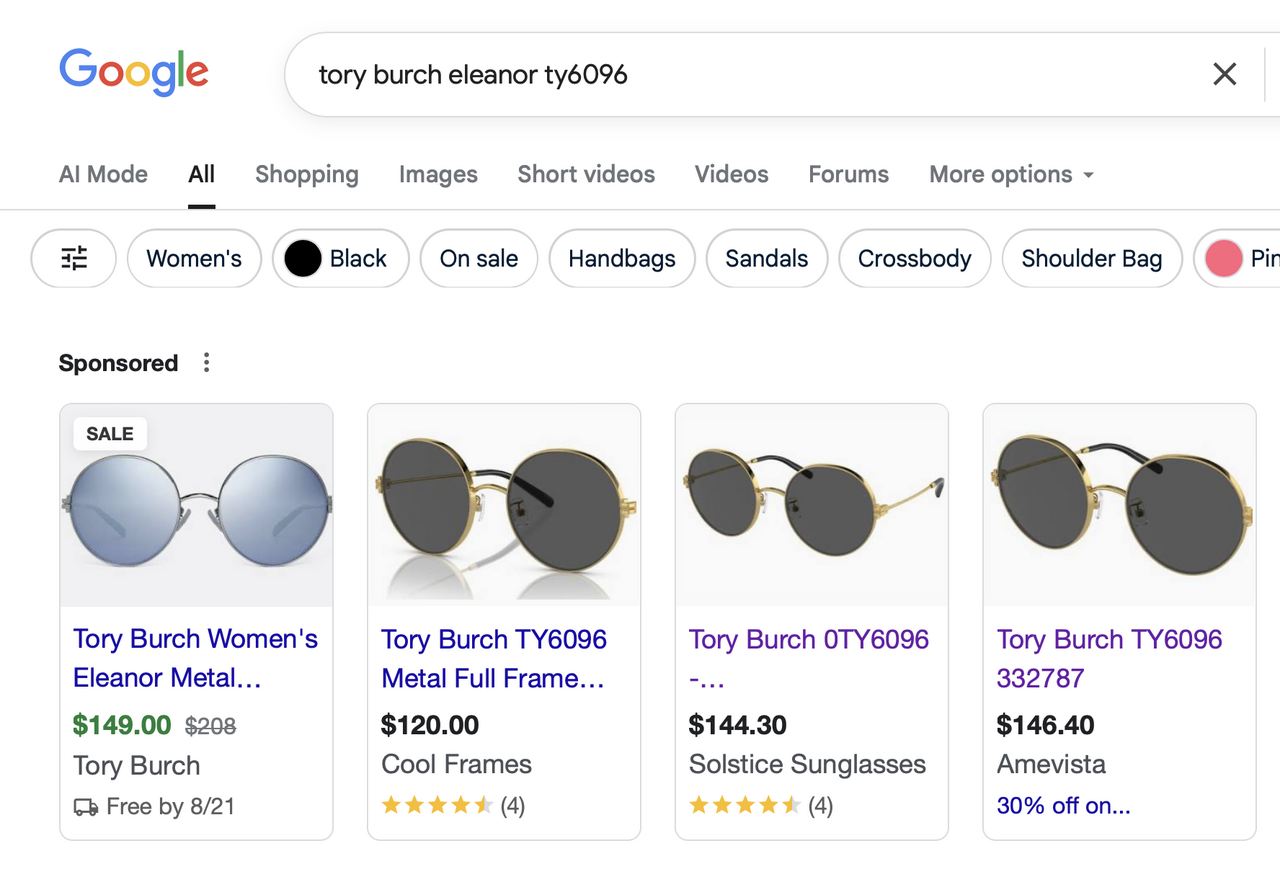This screenshot has height=882, width=1280.
Task: Click the $146.40 price
Action: (1046, 725)
